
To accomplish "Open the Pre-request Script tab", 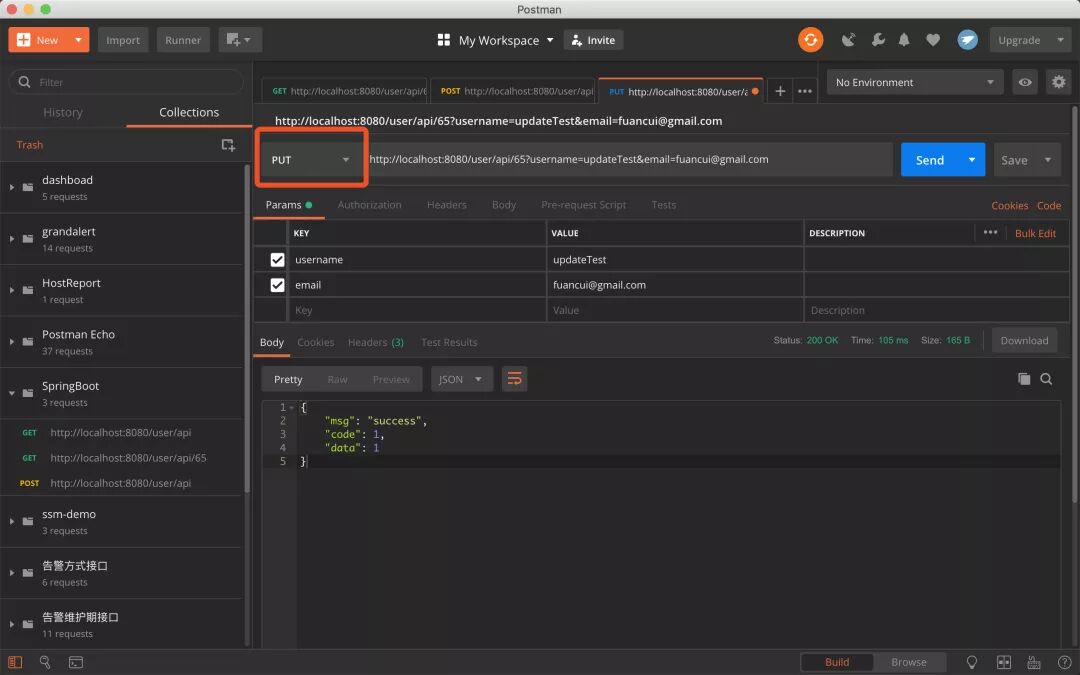I will coord(583,205).
